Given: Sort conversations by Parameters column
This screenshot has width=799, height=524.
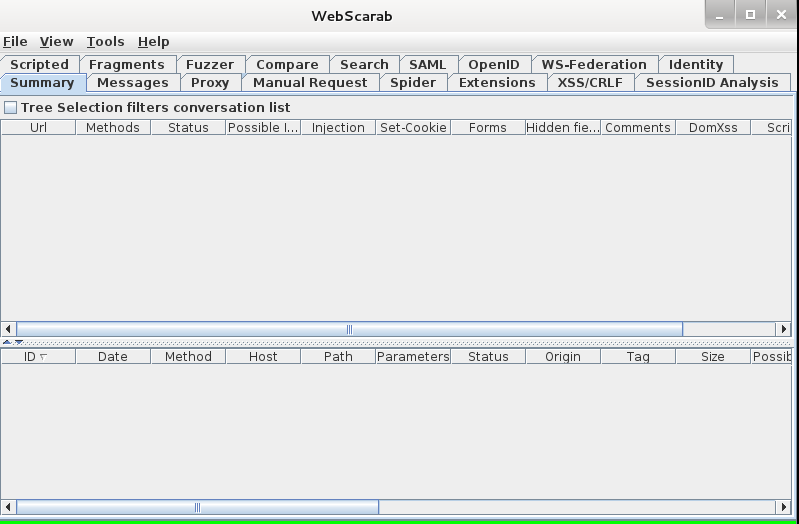Looking at the screenshot, I should (413, 356).
